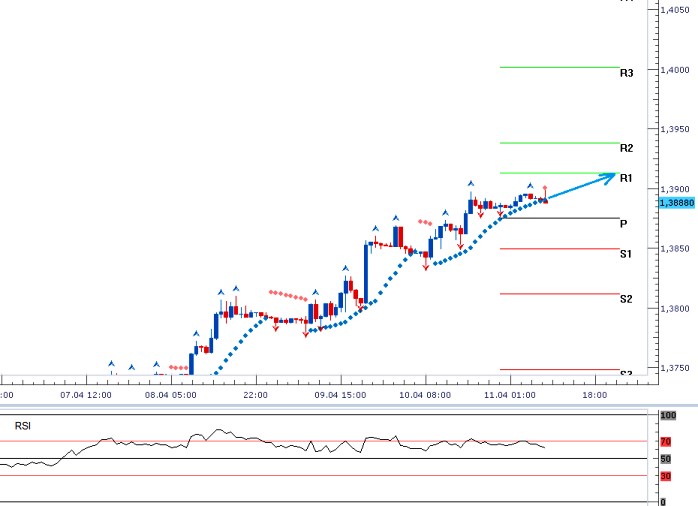The height and width of the screenshot is (506, 698).
Task: Select the S2 support label
Action: pyautogui.click(x=626, y=299)
